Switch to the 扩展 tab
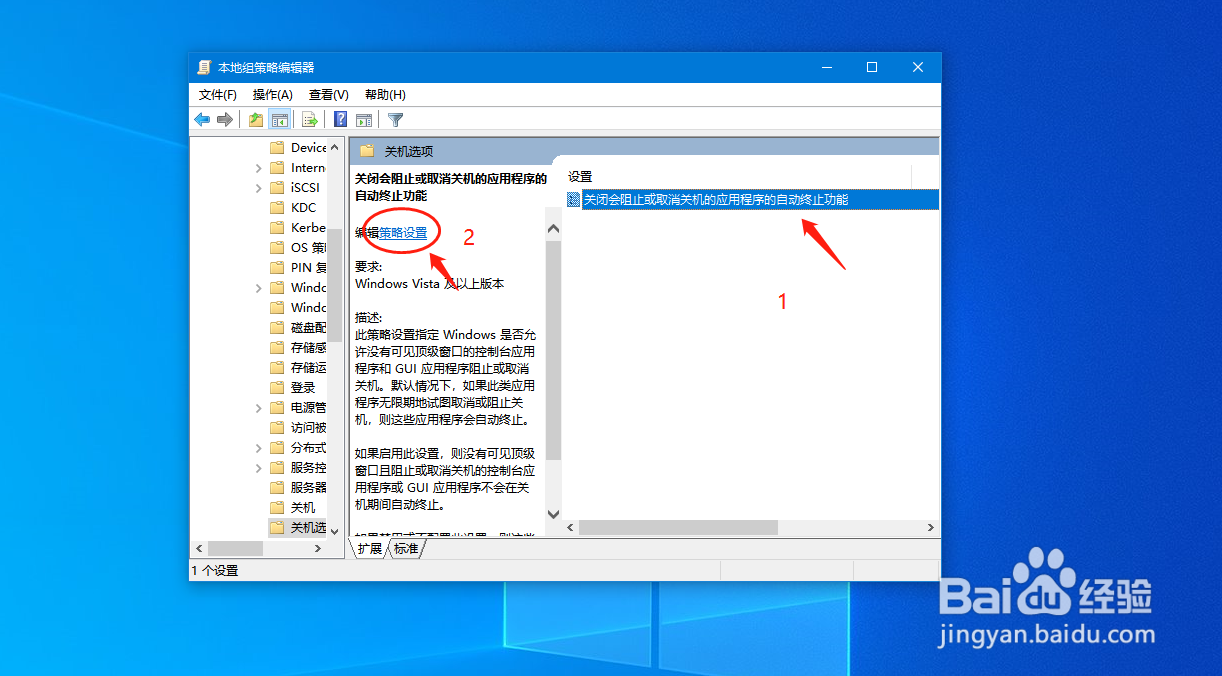 click(x=370, y=549)
